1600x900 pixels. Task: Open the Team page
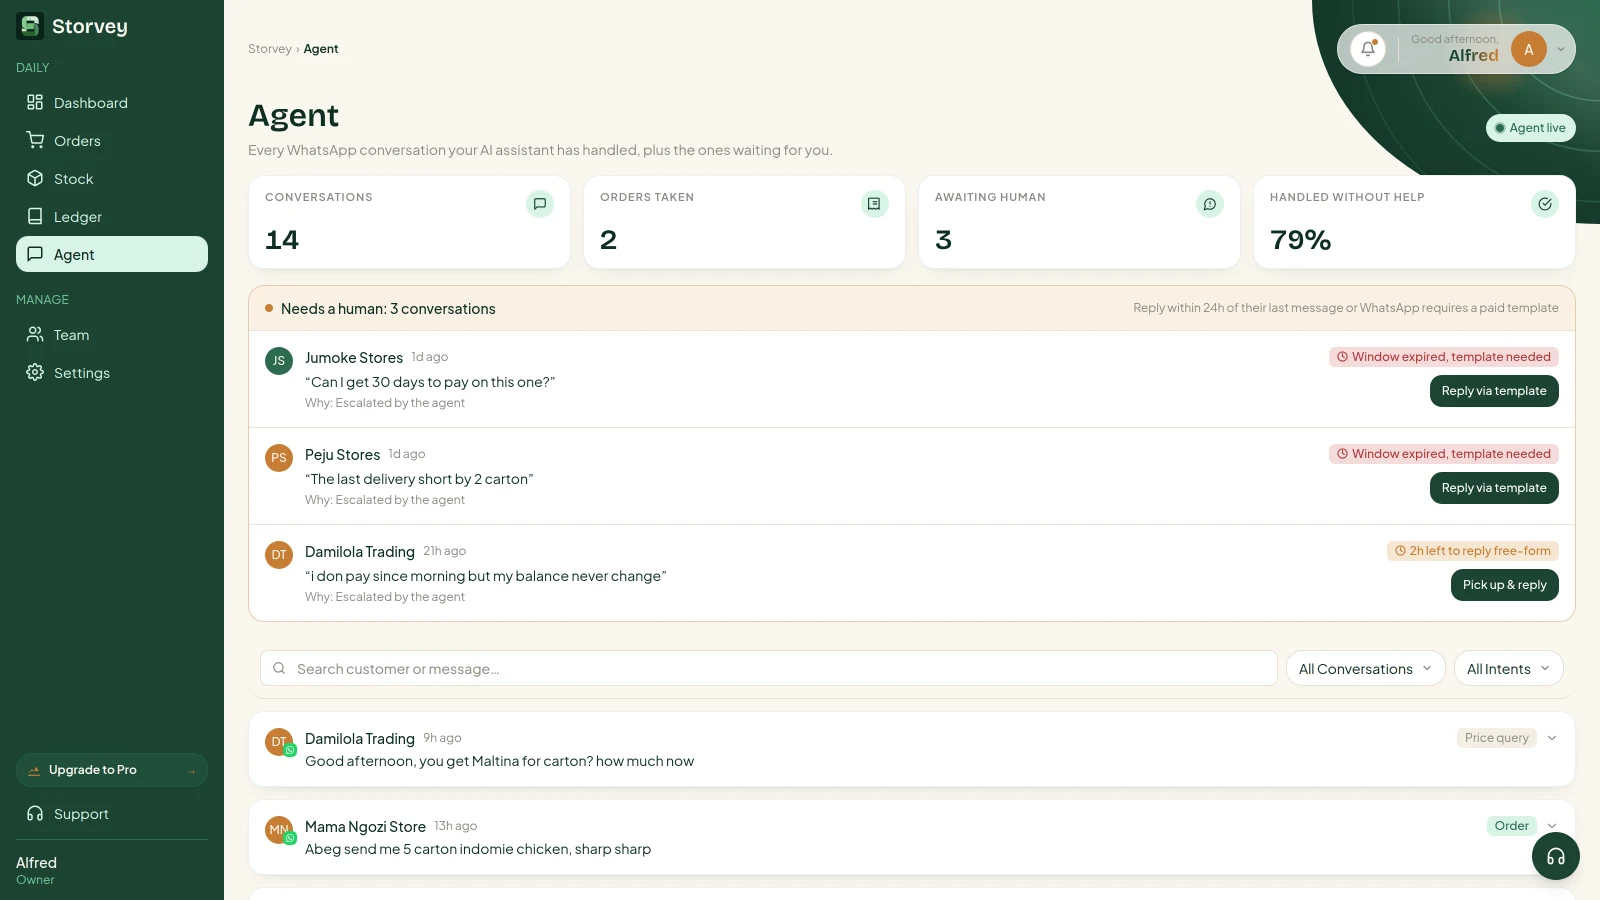click(112, 335)
